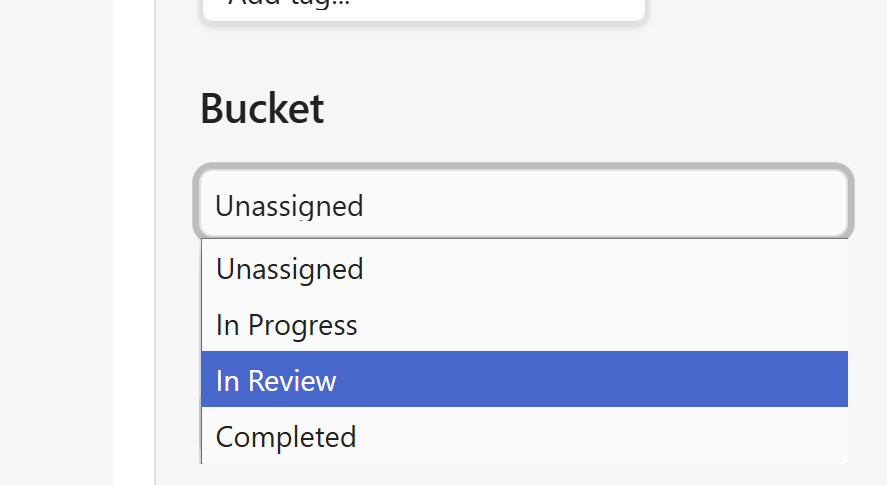This screenshot has width=887, height=485.
Task: Click the Add tag input field
Action: (423, 8)
